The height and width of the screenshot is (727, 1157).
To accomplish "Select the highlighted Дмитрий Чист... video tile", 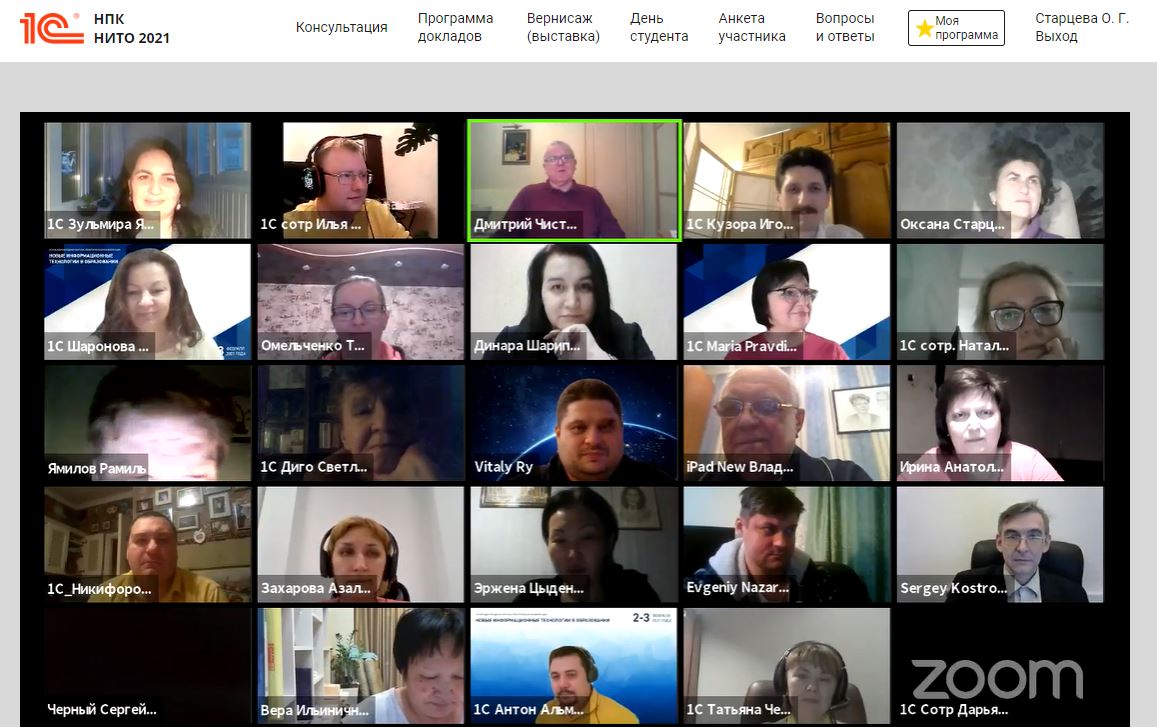I will coord(574,180).
